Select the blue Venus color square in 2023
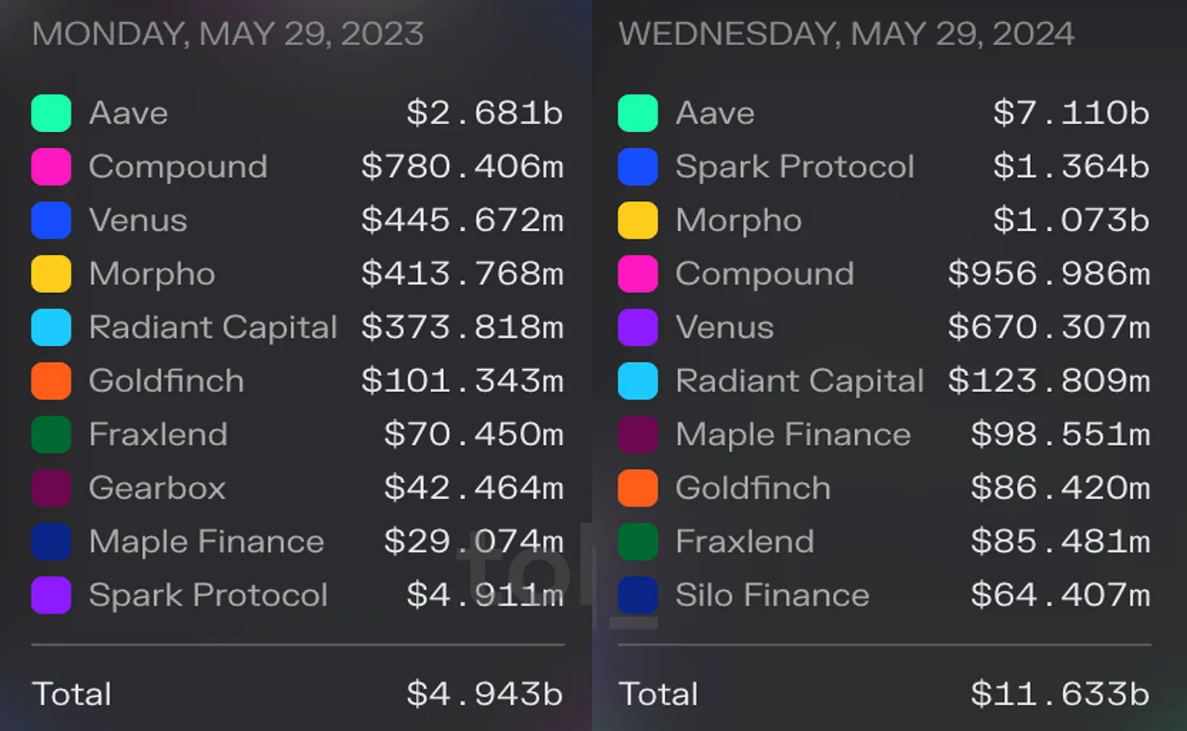Image resolution: width=1187 pixels, height=731 pixels. [x=51, y=220]
